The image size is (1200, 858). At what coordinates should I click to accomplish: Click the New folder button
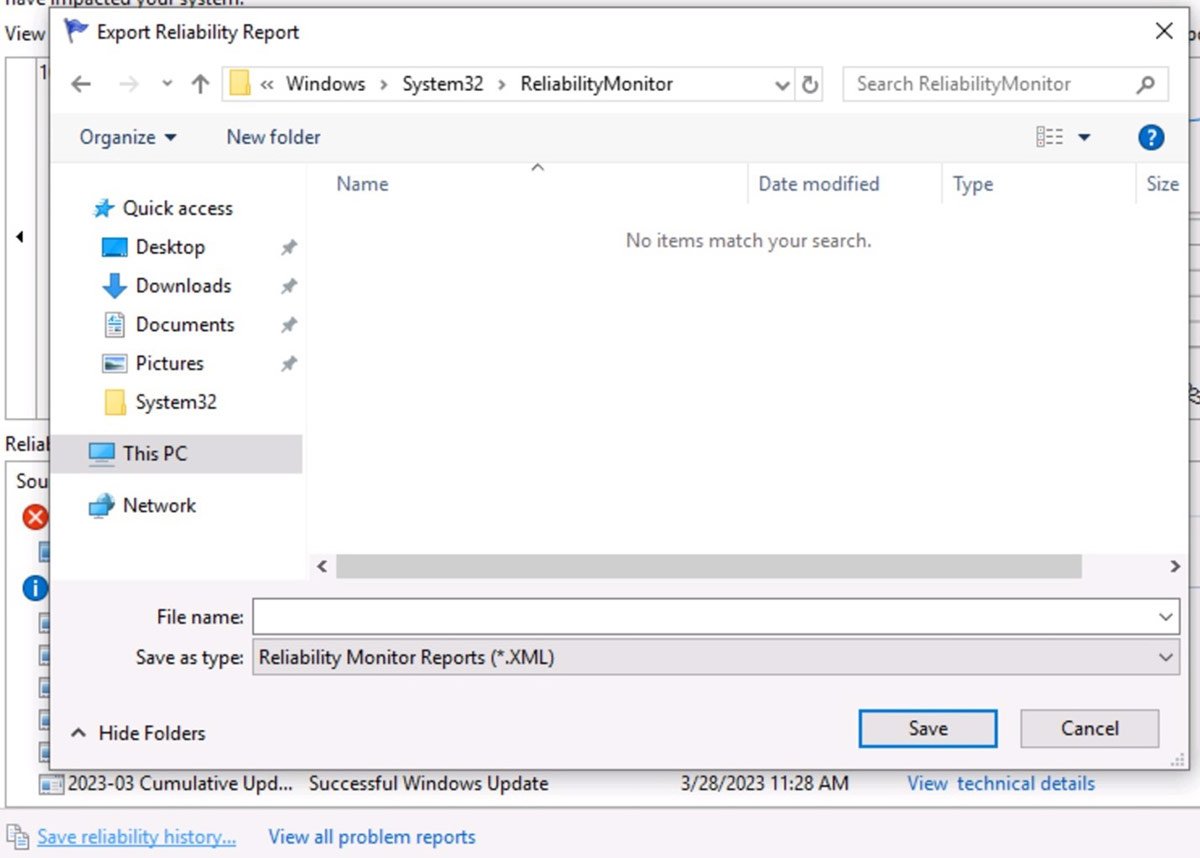point(273,137)
